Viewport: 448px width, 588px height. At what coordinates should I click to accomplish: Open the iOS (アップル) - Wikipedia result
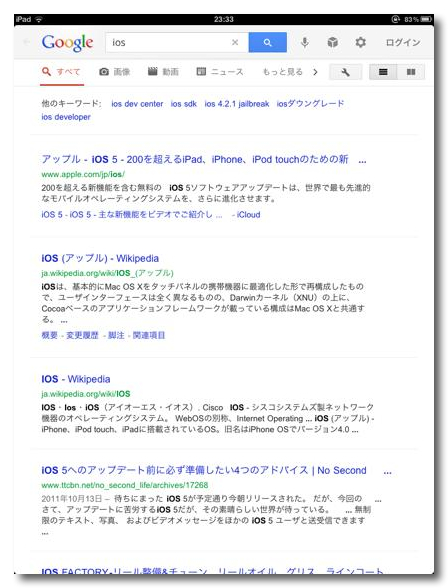click(100, 258)
